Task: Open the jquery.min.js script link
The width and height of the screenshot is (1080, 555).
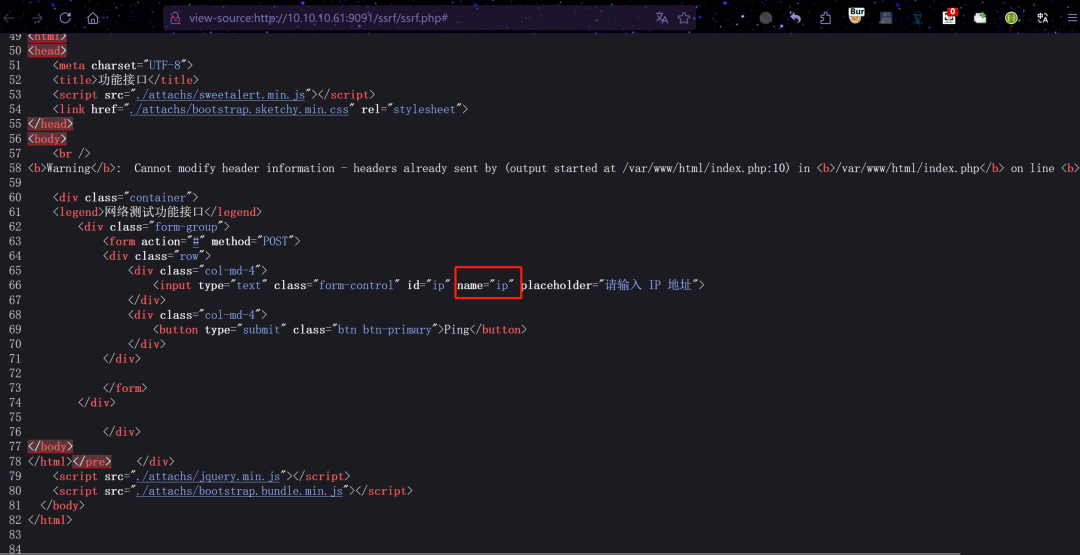Action: click(x=208, y=476)
